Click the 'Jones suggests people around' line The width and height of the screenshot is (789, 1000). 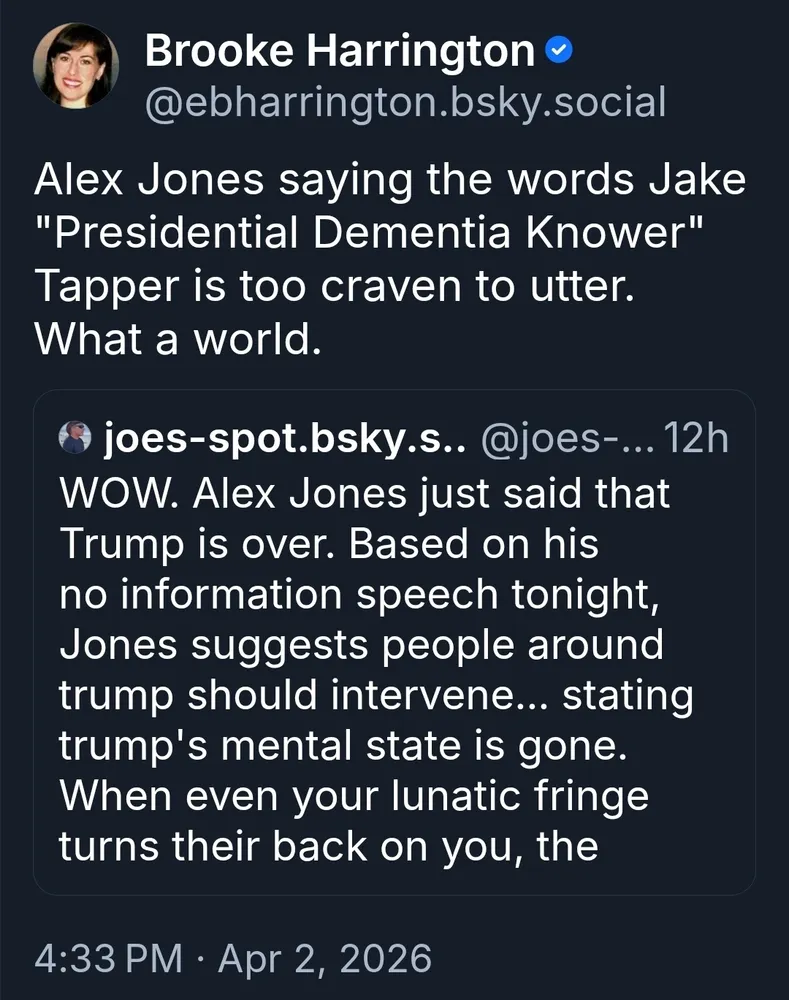361,645
